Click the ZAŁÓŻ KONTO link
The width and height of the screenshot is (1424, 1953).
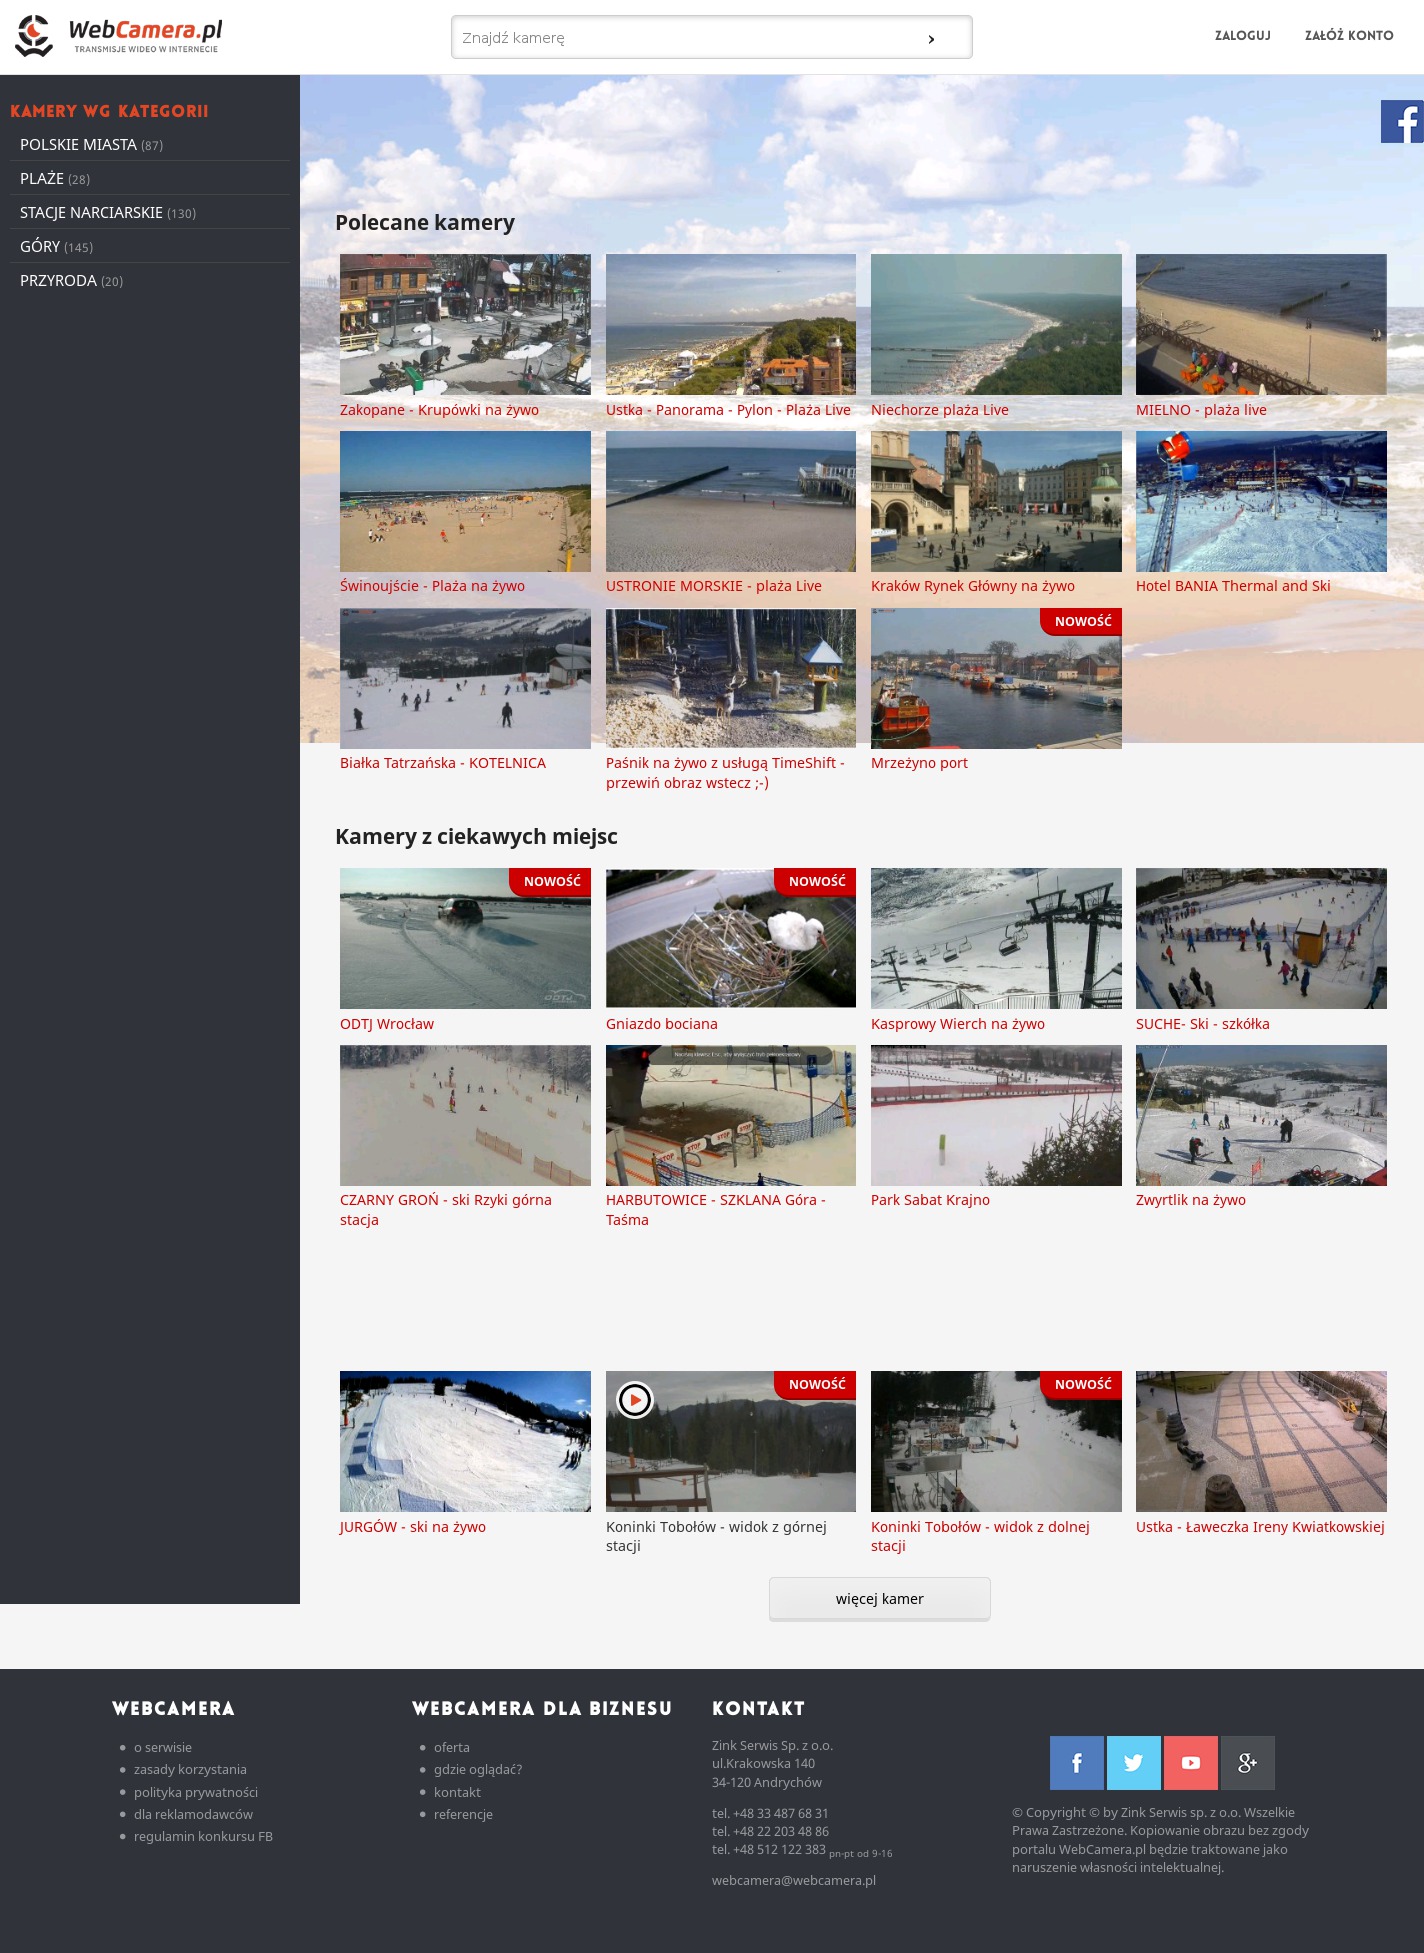1348,36
